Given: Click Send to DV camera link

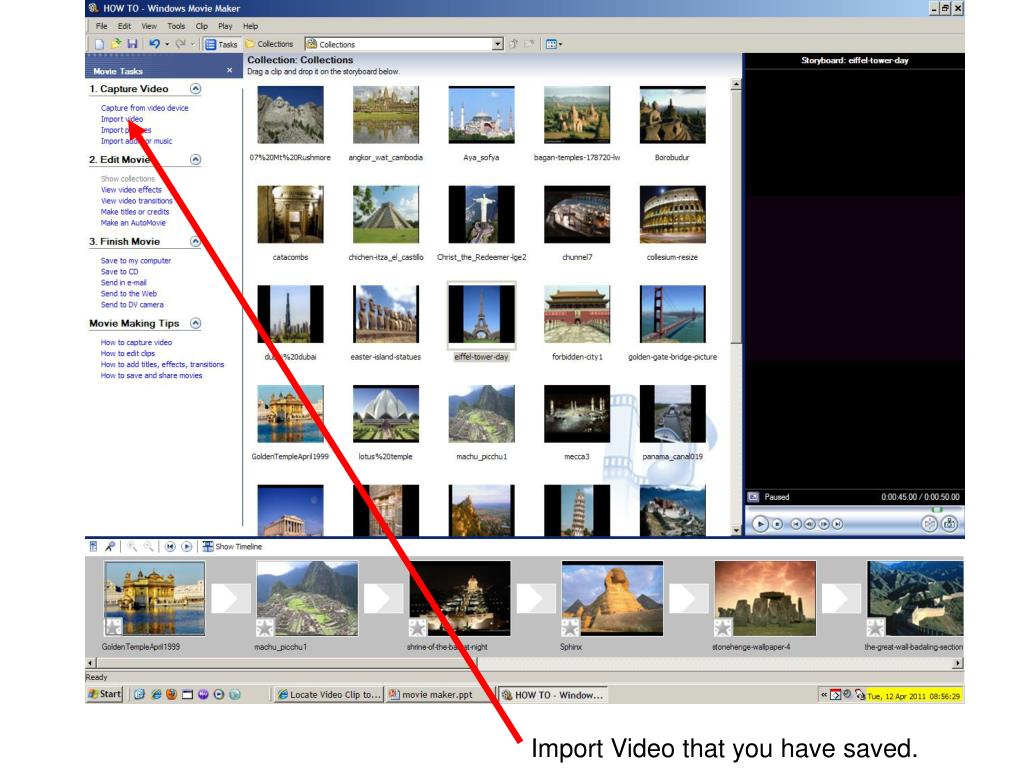Looking at the screenshot, I should point(132,305).
